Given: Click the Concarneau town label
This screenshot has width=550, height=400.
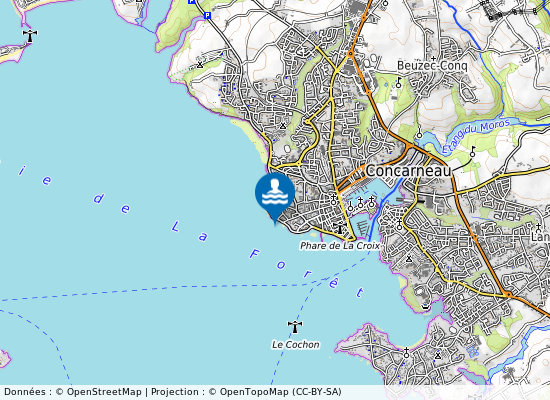Looking at the screenshot, I should (408, 171).
